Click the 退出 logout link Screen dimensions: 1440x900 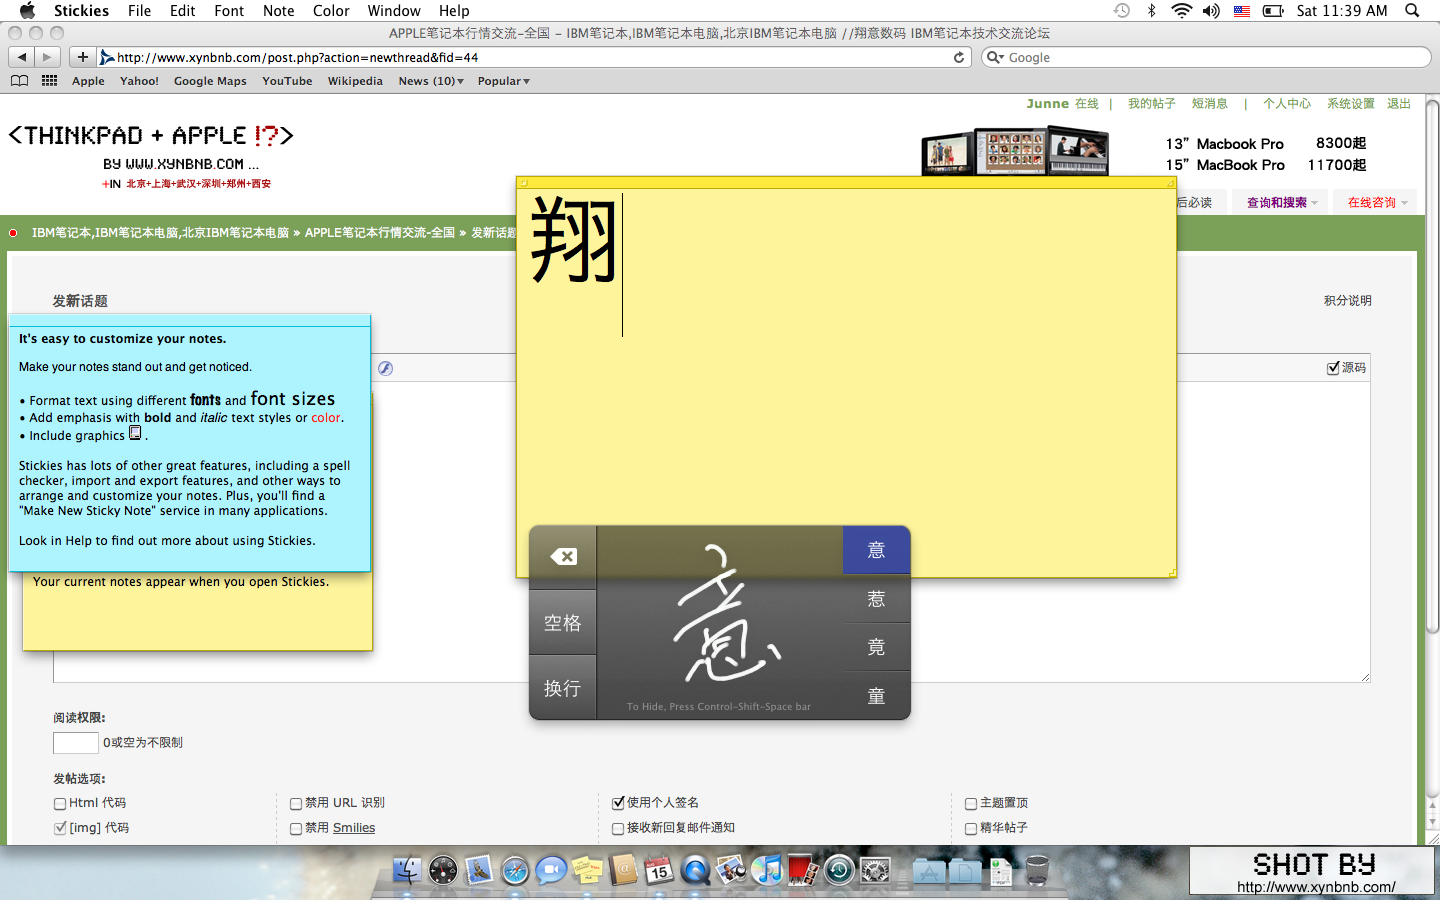click(x=1399, y=103)
